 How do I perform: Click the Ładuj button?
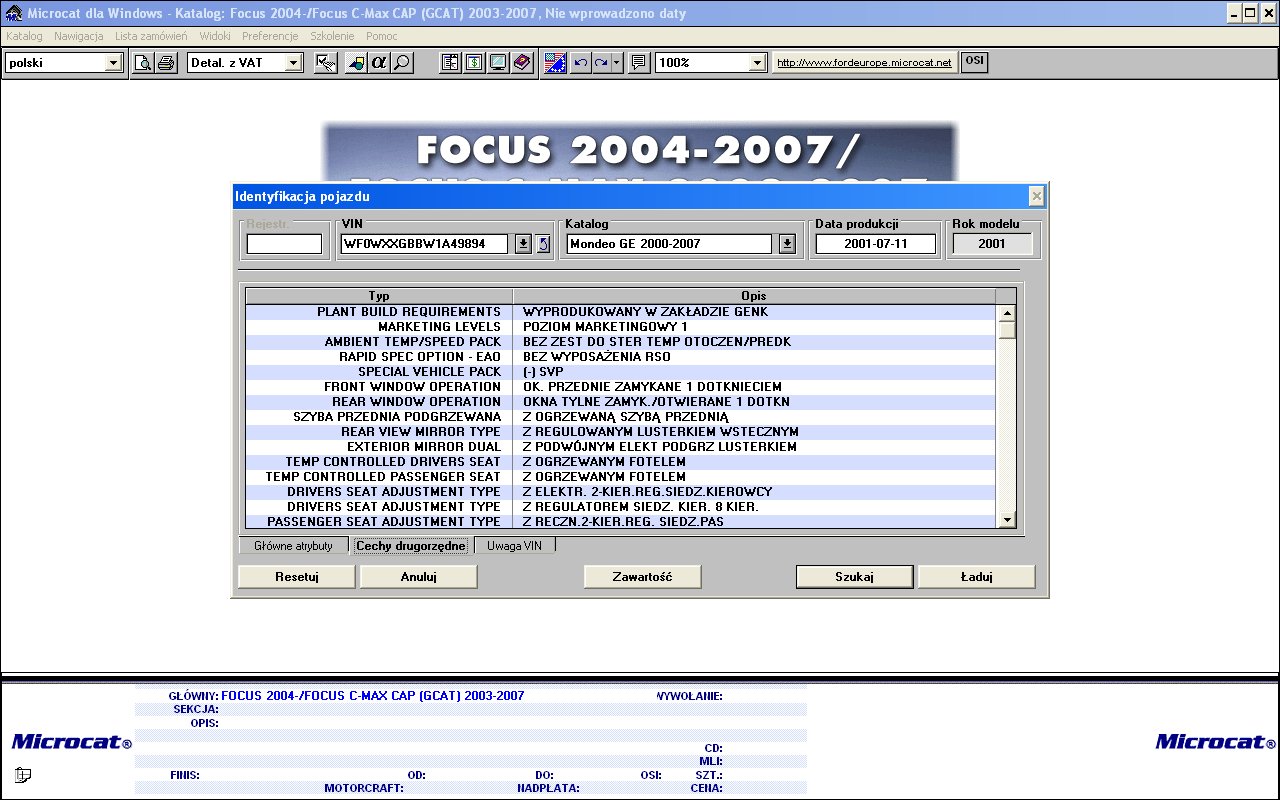click(977, 577)
